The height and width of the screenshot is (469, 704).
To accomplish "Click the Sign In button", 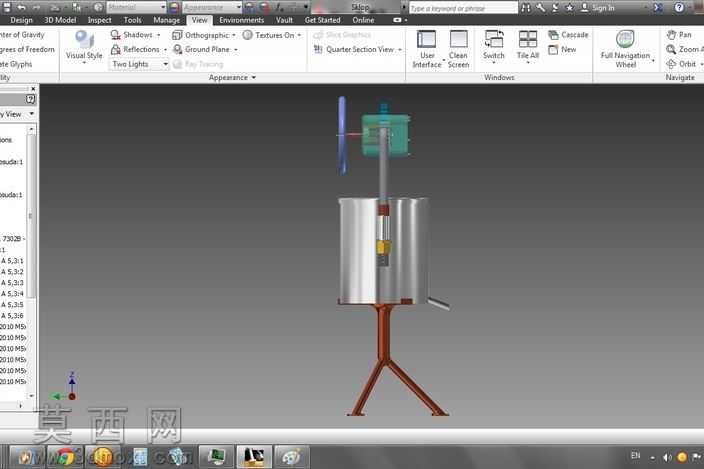I will [x=598, y=8].
